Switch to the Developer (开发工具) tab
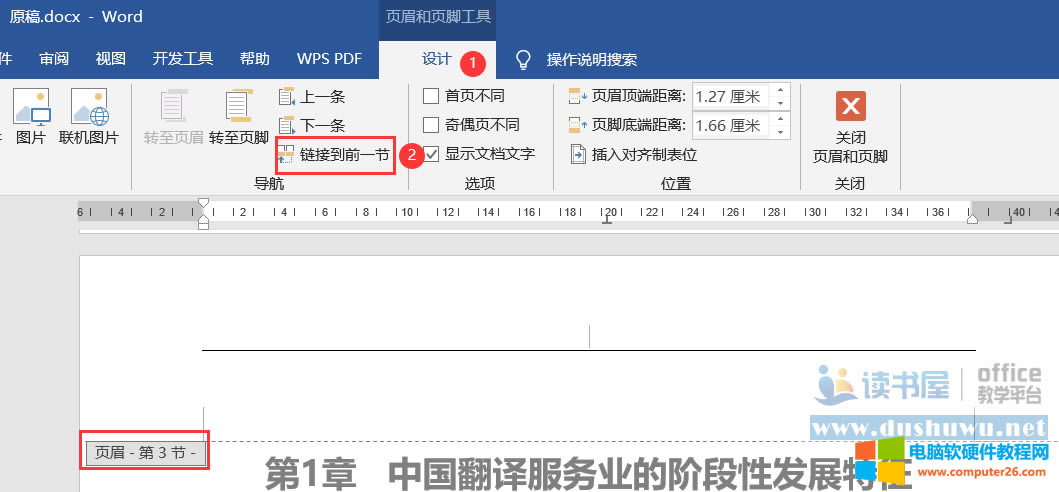Image resolution: width=1059 pixels, height=492 pixels. [x=183, y=59]
